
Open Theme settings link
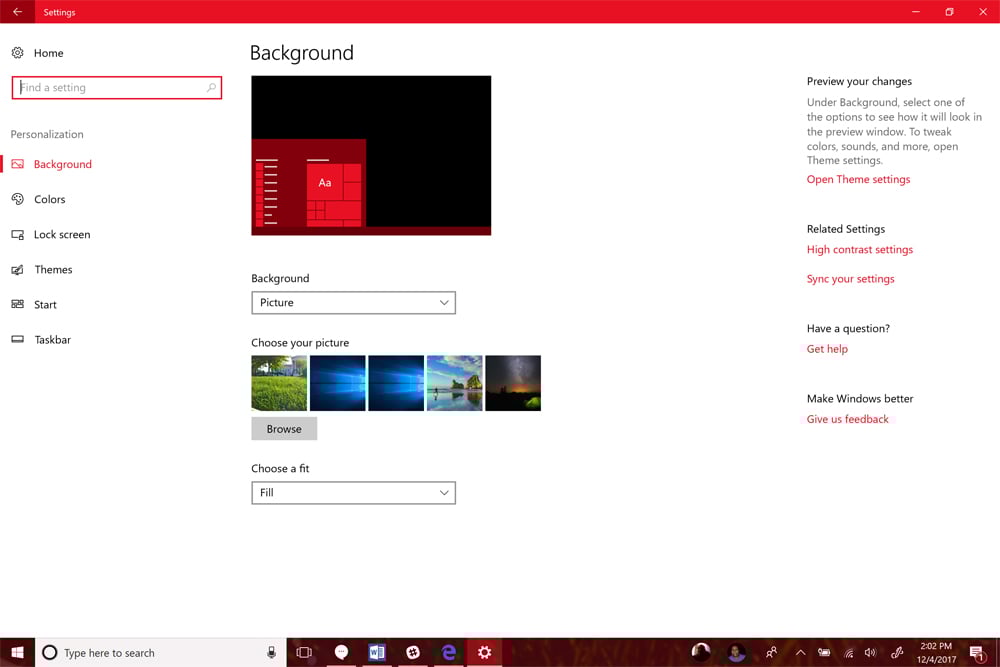pos(858,179)
